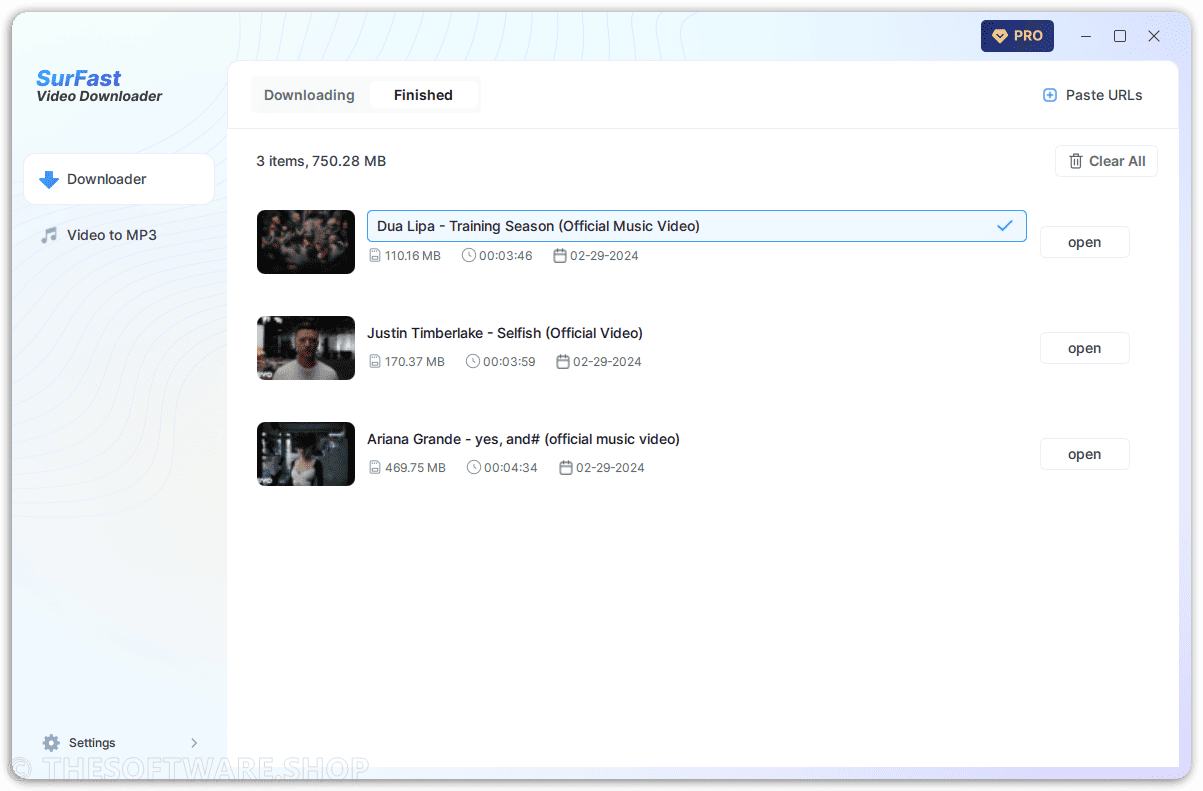Image resolution: width=1203 pixels, height=791 pixels.
Task: Click the 469.75 MB size value
Action: tap(415, 468)
